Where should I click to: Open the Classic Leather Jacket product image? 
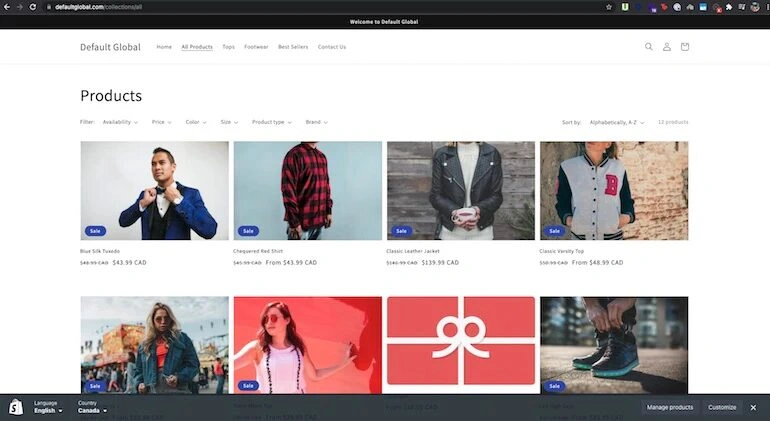pos(461,190)
